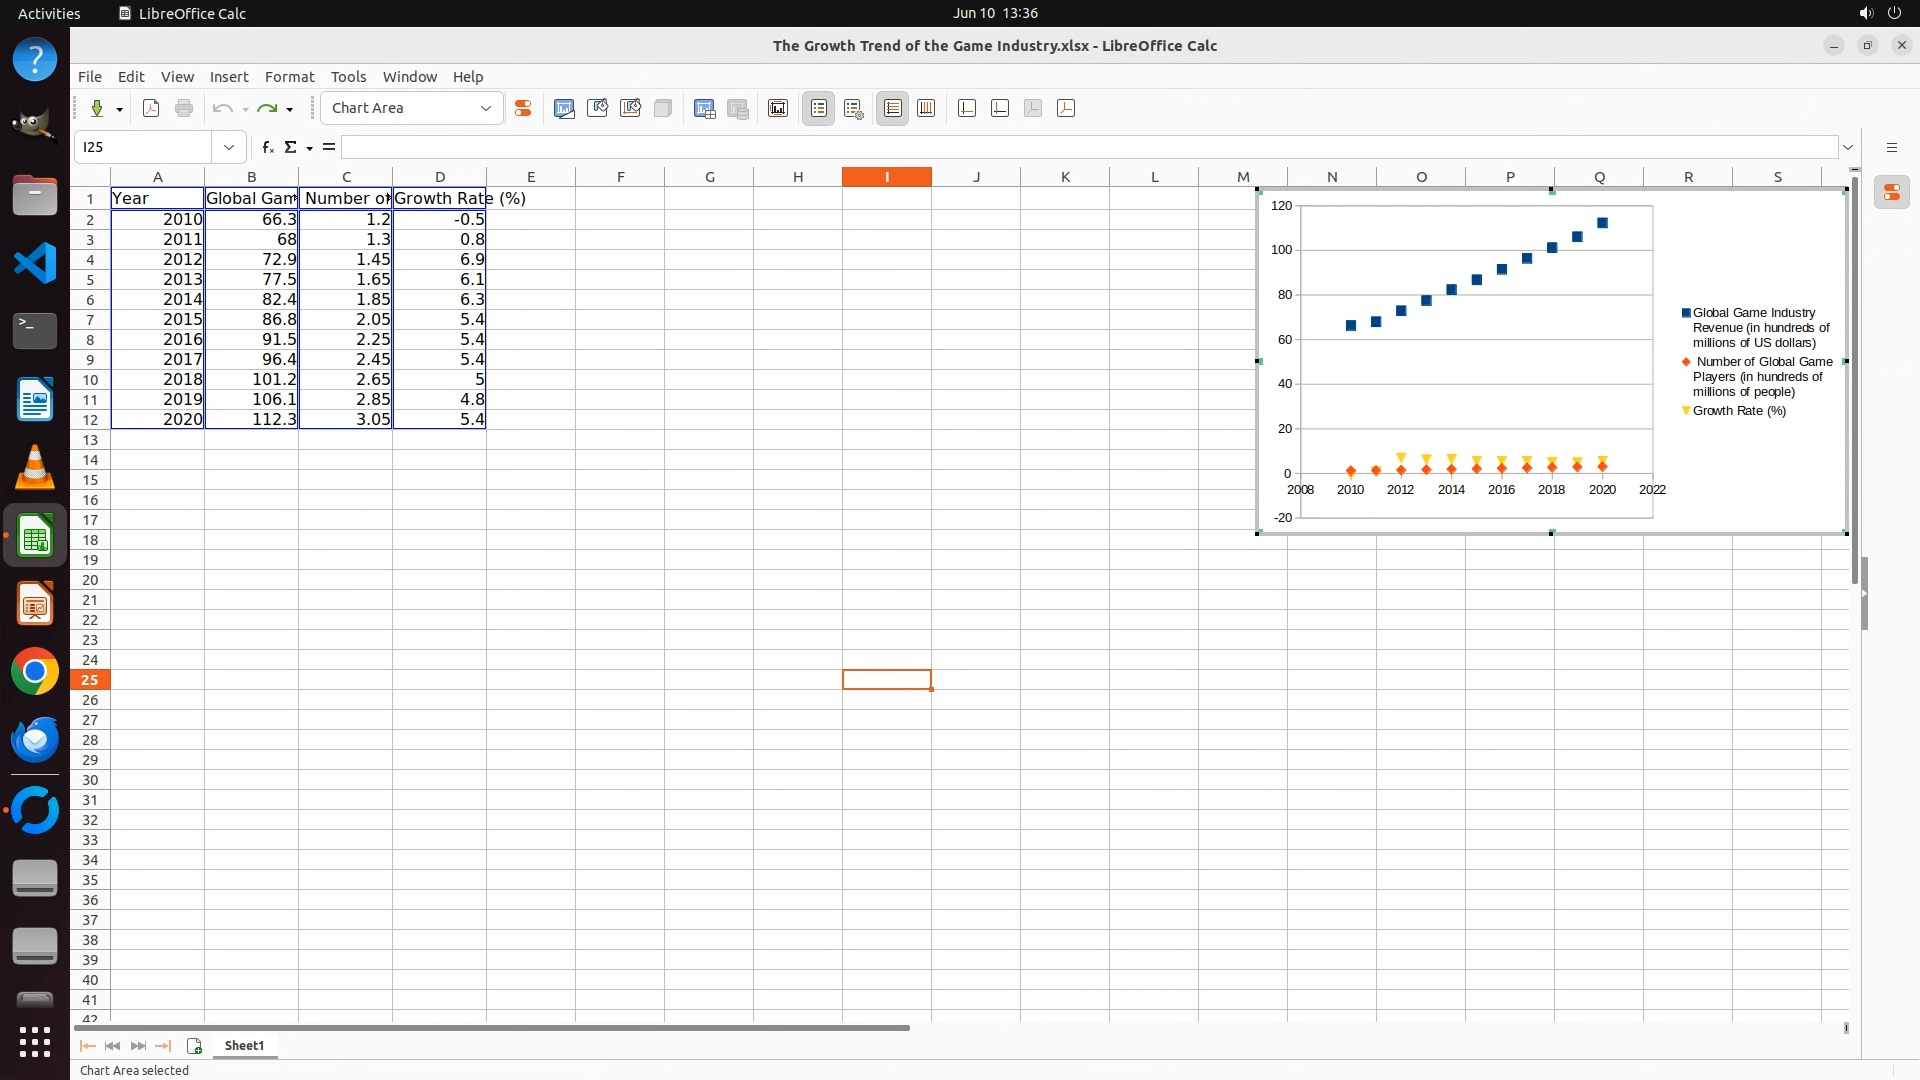Toggle Horizontal Grids button
The width and height of the screenshot is (1920, 1080).
[892, 108]
